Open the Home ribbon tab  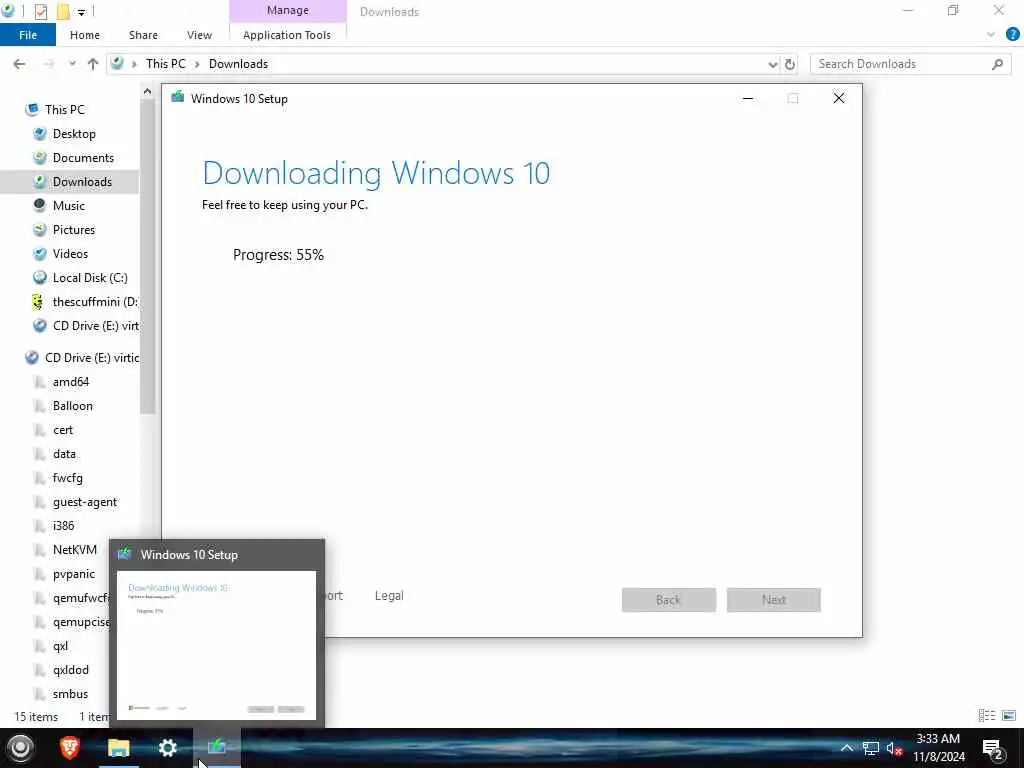pos(85,35)
